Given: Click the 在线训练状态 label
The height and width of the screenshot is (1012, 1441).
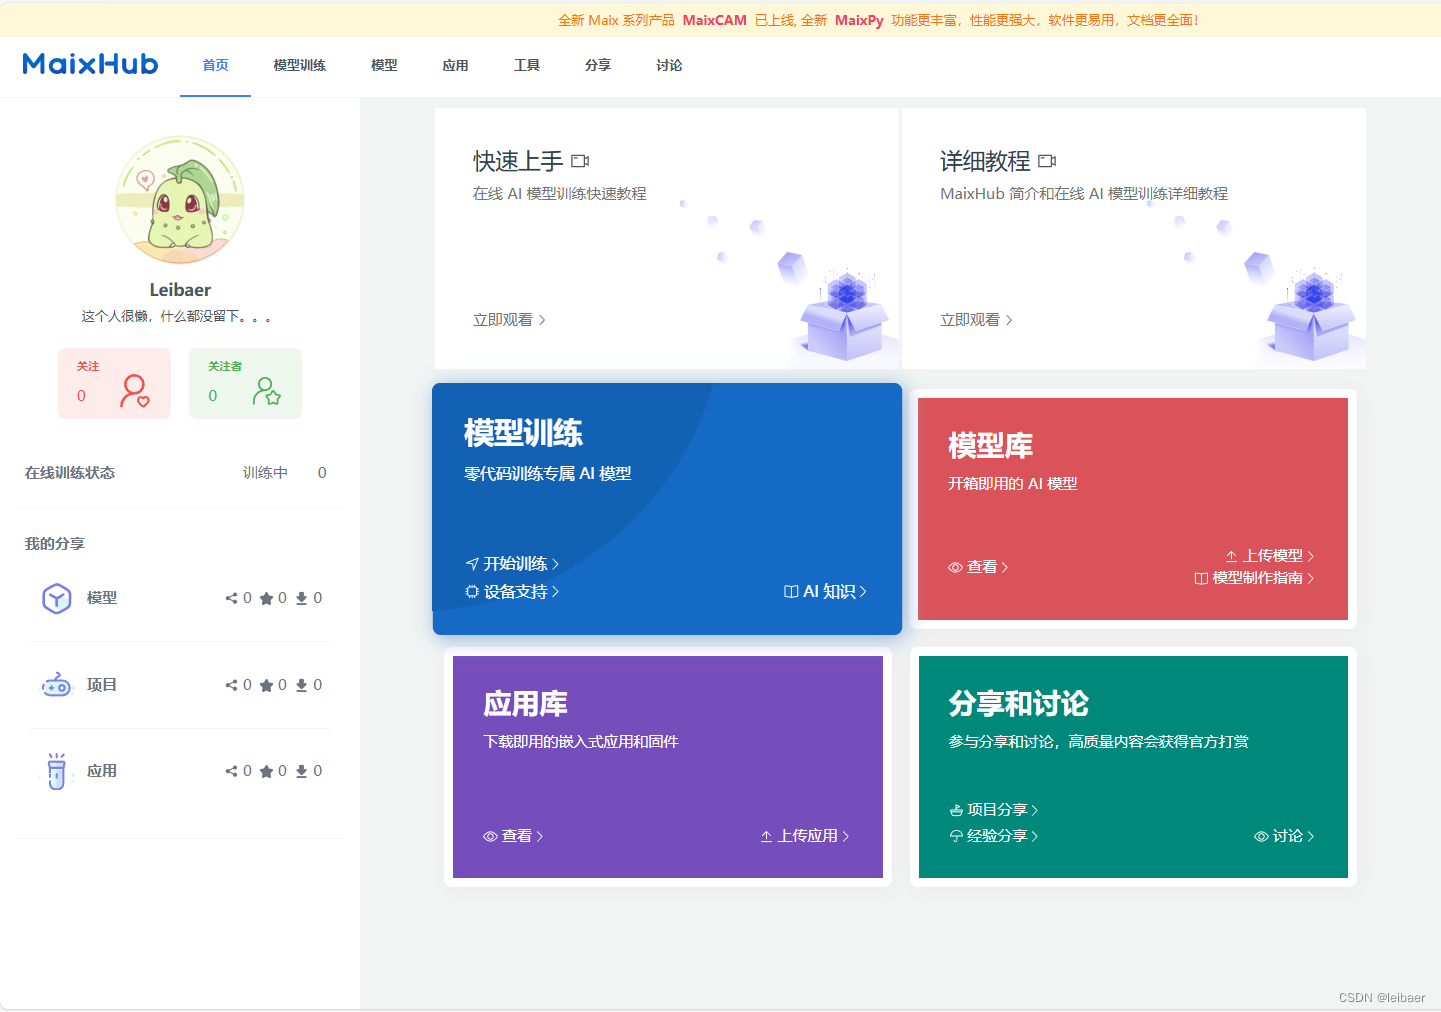Looking at the screenshot, I should [70, 473].
